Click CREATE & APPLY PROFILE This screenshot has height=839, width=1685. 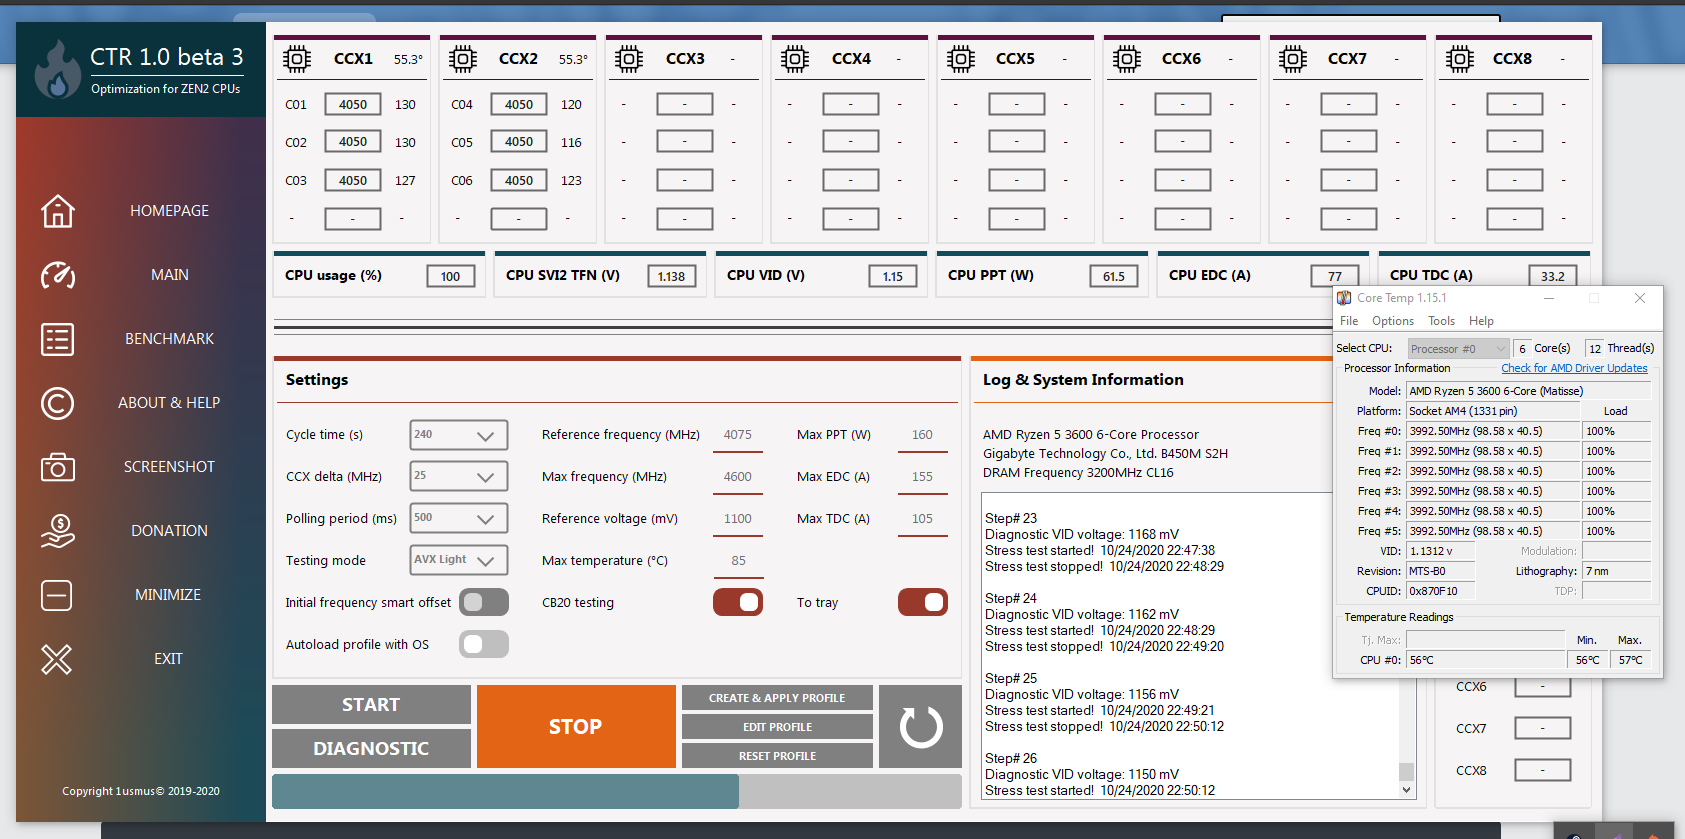pos(777,698)
